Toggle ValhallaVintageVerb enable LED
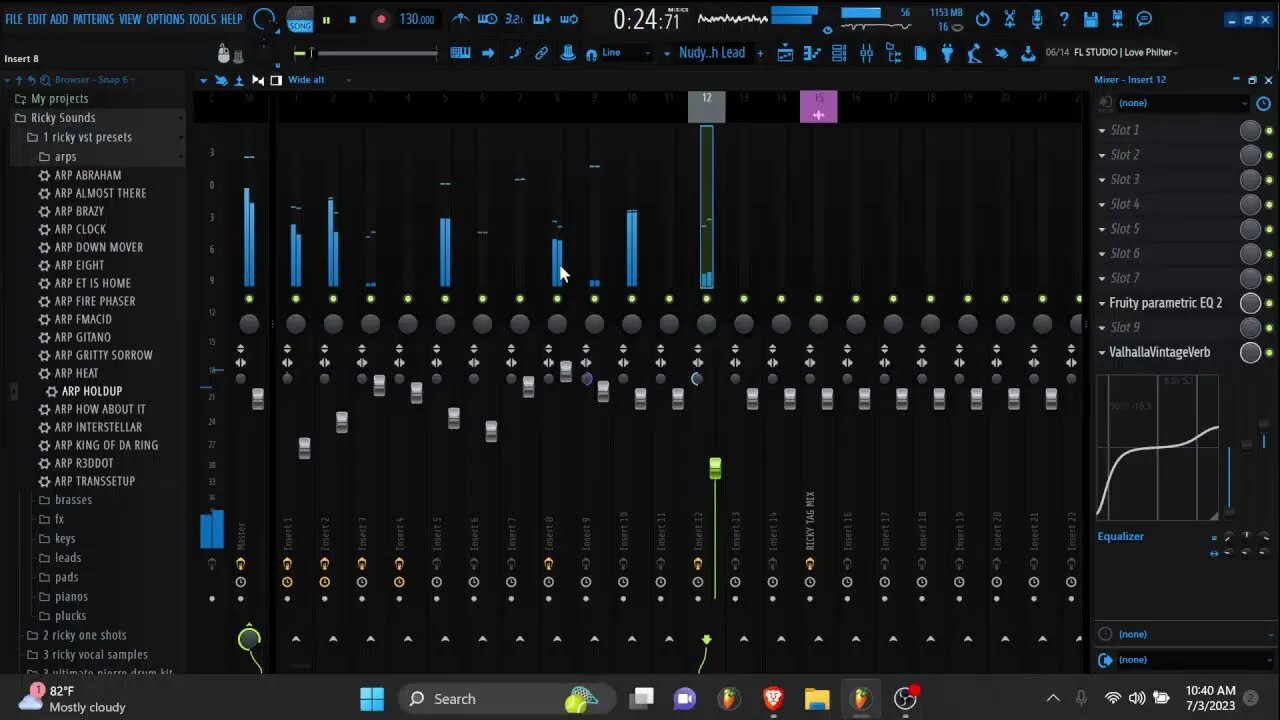Image resolution: width=1280 pixels, height=720 pixels. (1270, 354)
